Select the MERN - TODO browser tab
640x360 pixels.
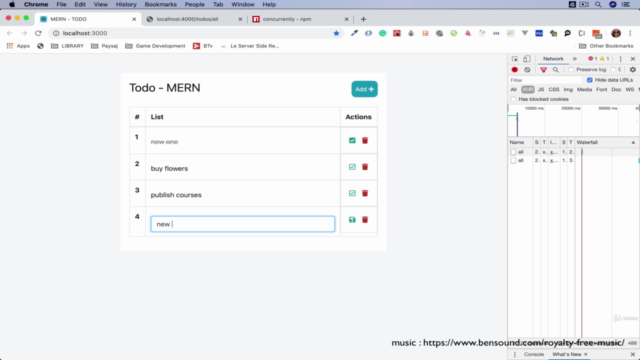click(x=87, y=19)
